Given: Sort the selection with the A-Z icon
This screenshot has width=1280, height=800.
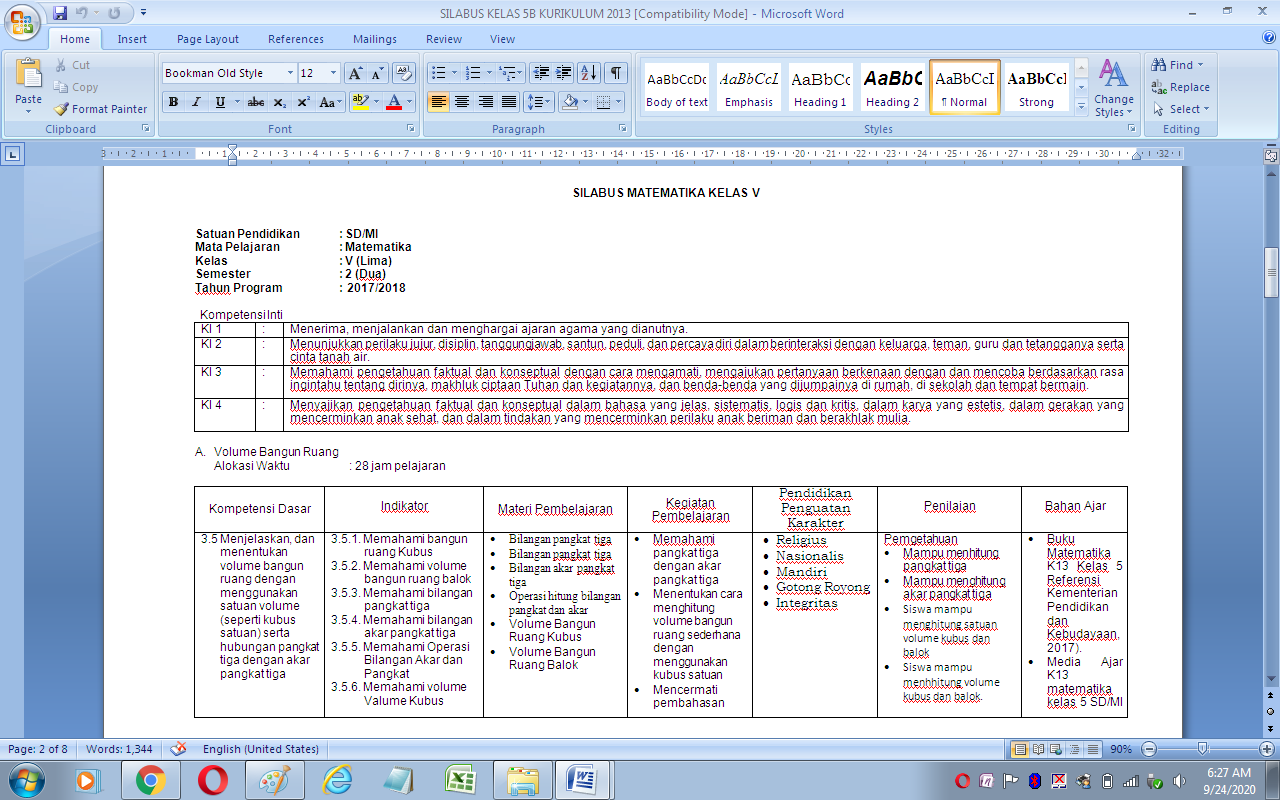Looking at the screenshot, I should pos(589,73).
